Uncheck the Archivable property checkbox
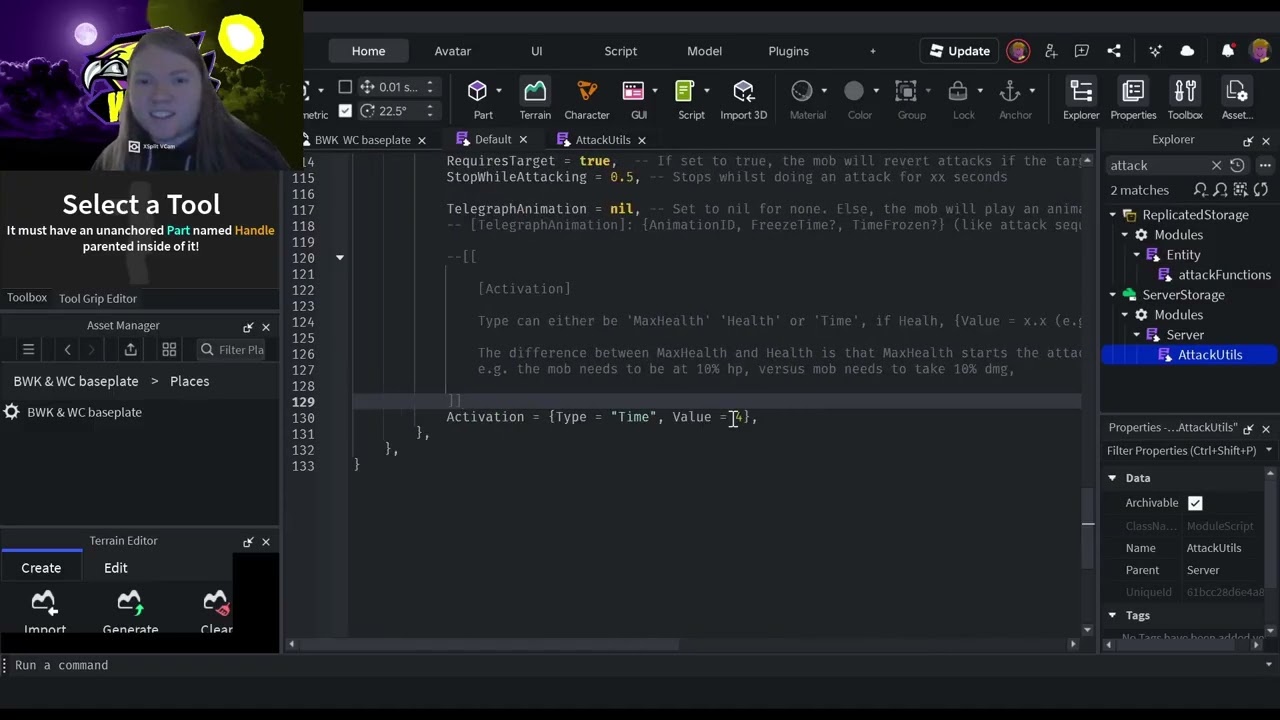Image resolution: width=1280 pixels, height=720 pixels. pyautogui.click(x=1195, y=503)
